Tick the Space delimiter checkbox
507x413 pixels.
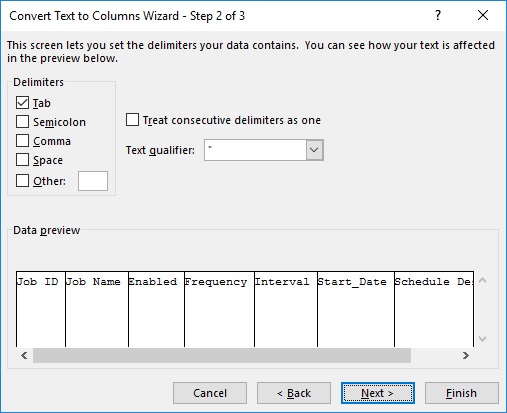tap(22, 160)
